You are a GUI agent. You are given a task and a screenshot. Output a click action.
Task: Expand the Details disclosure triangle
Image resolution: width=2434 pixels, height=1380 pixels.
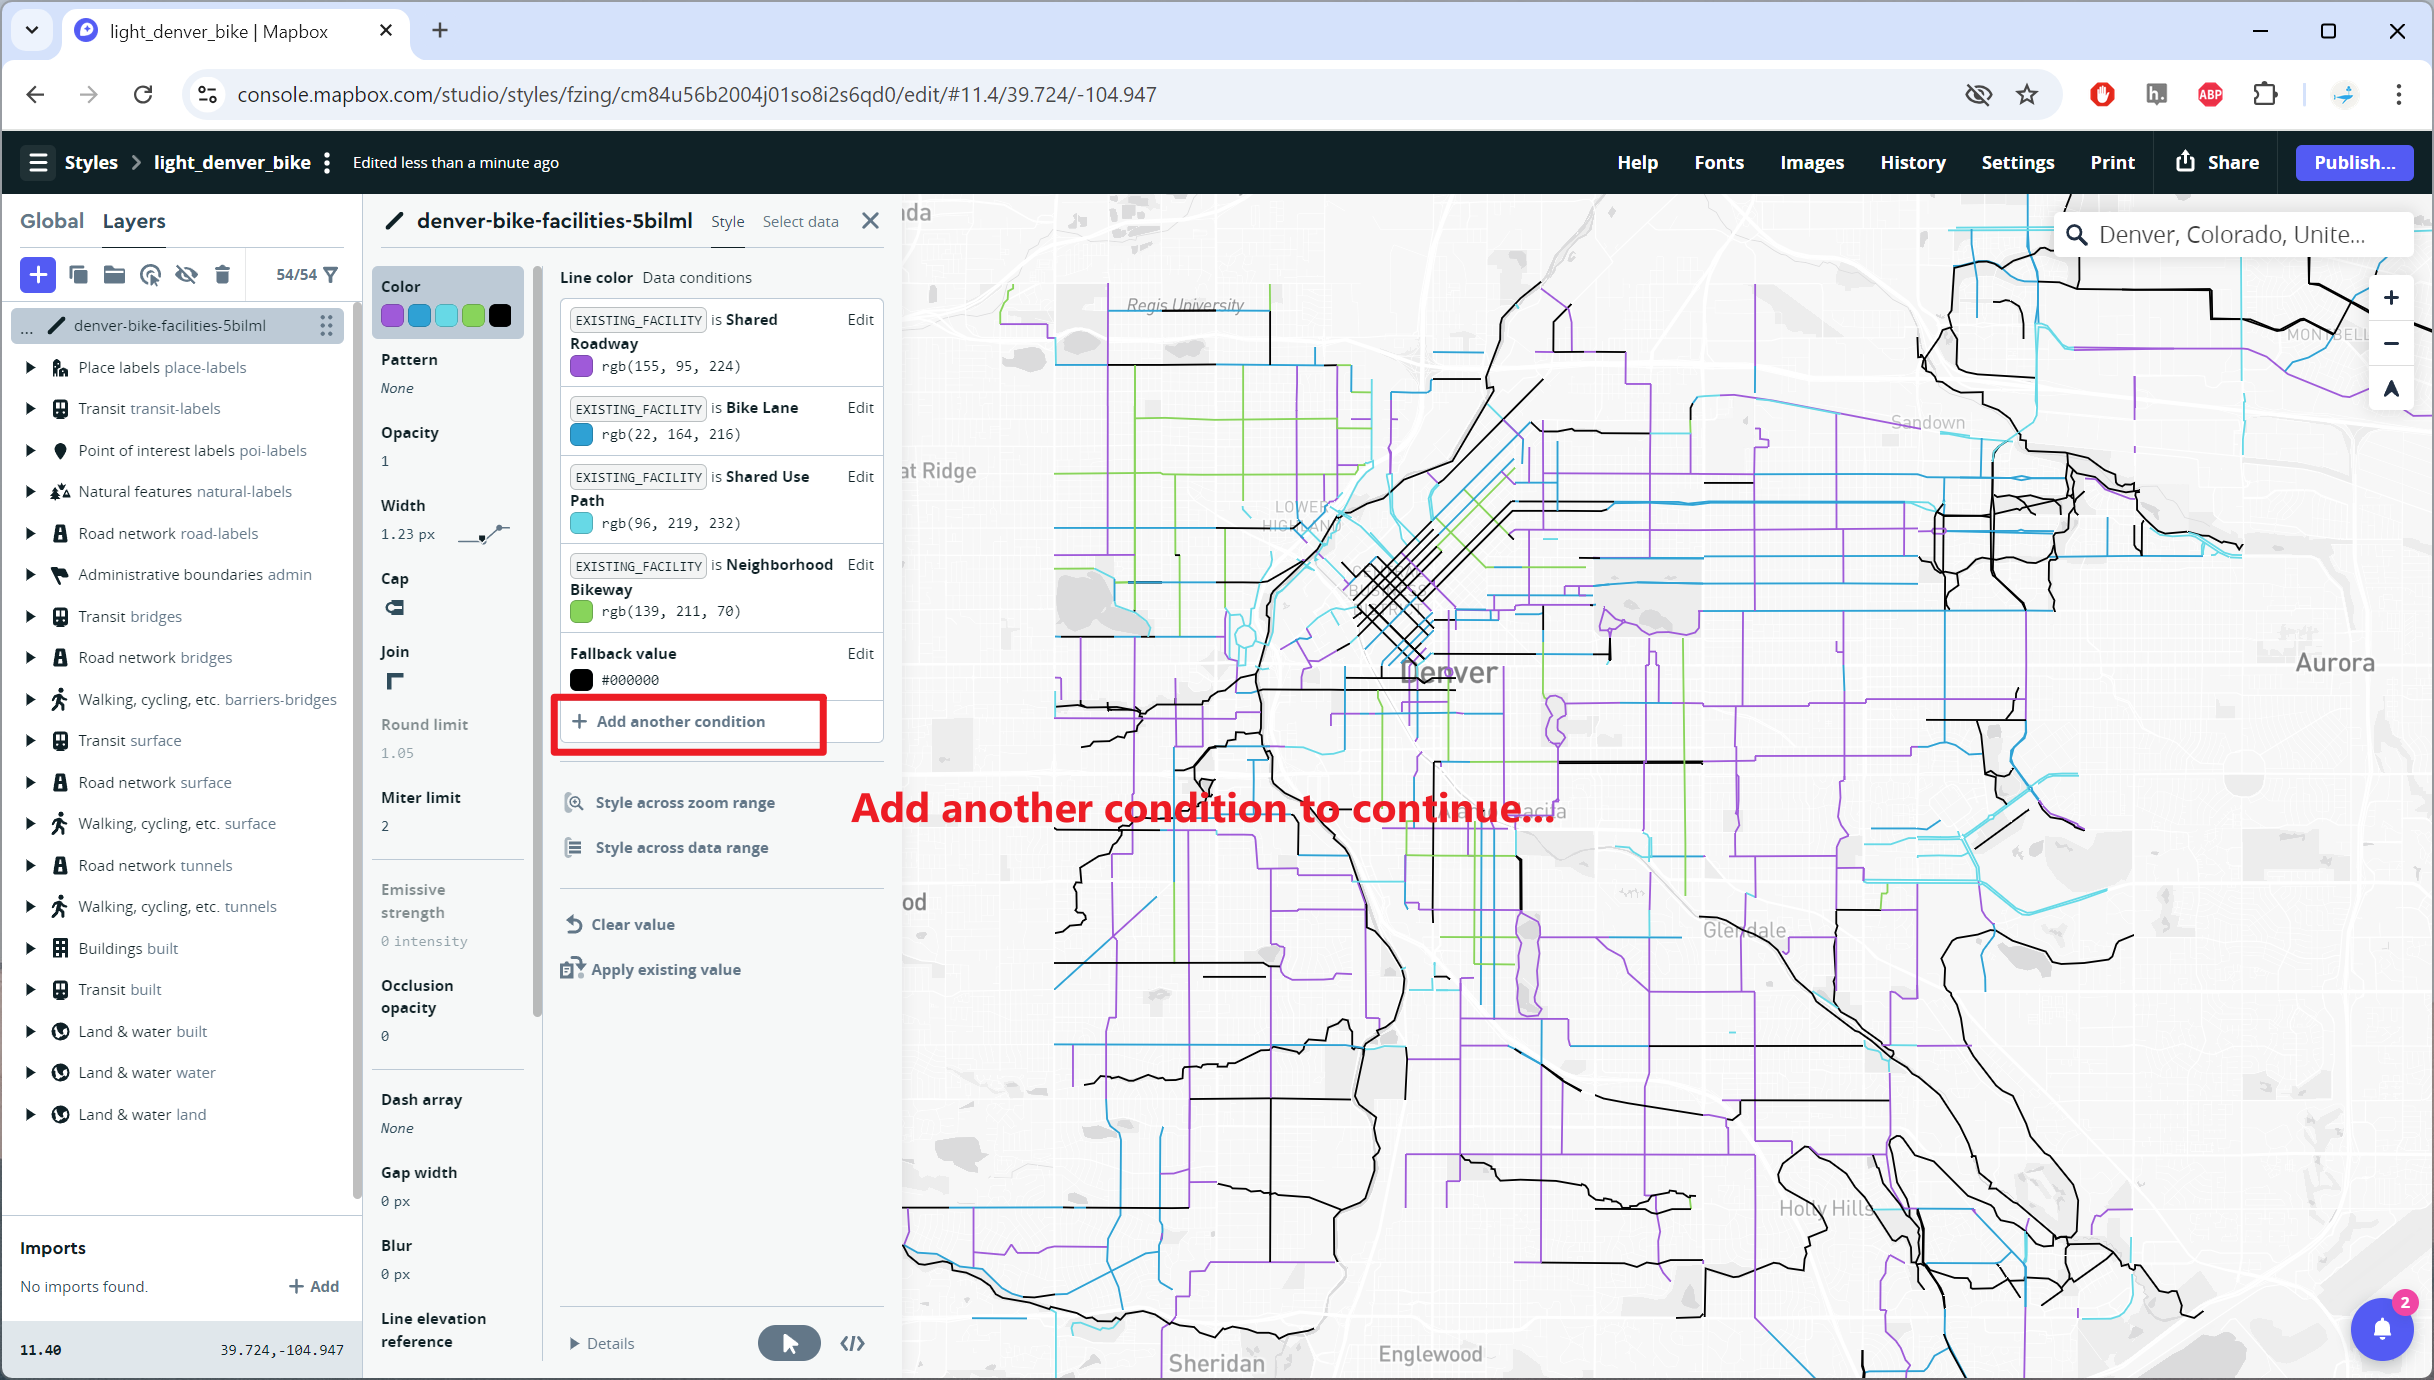coord(574,1343)
